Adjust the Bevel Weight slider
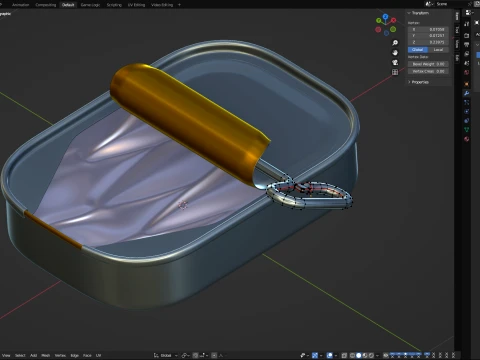The image size is (480, 360). point(428,64)
